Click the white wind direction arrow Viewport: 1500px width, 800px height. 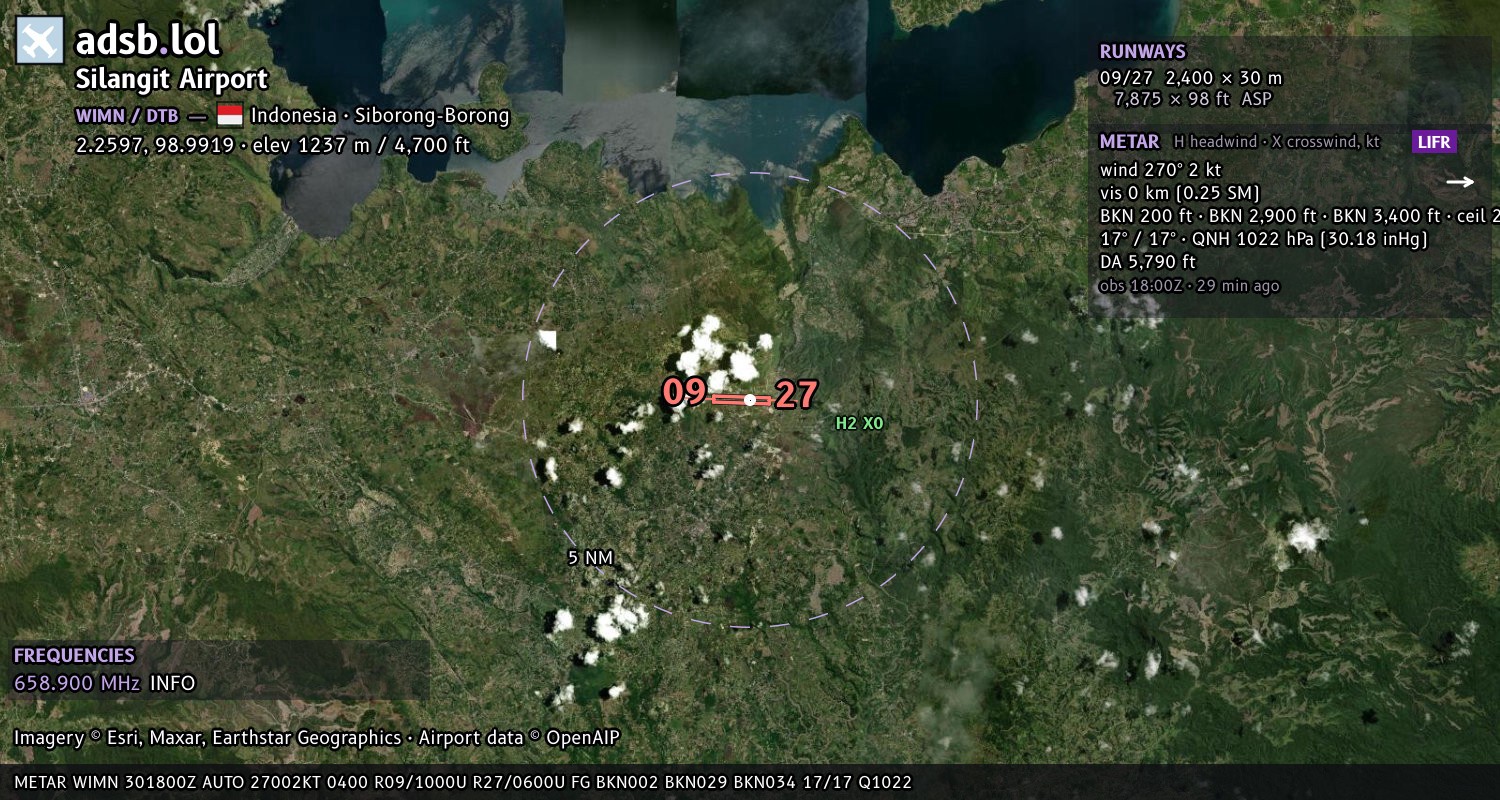(1460, 182)
